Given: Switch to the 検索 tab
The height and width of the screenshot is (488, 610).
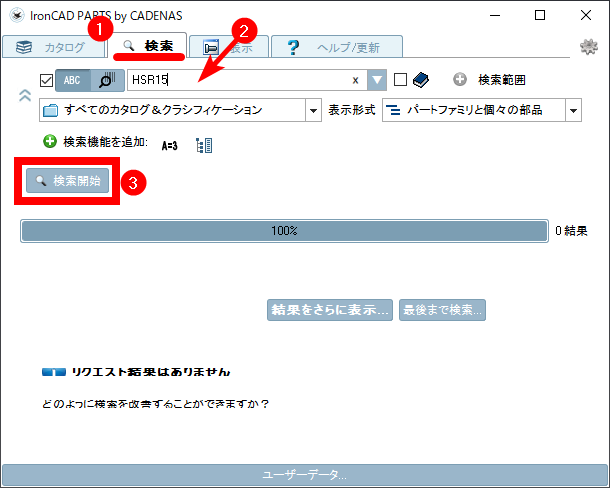Looking at the screenshot, I should [x=148, y=46].
